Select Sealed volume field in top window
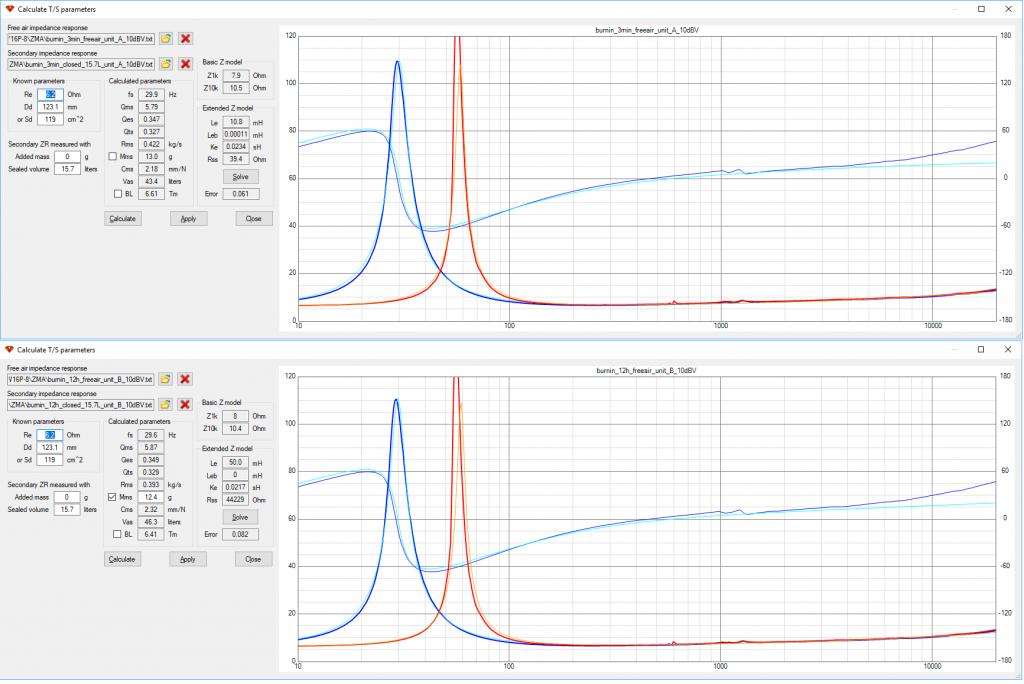This screenshot has height=684, width=1024. tap(67, 169)
